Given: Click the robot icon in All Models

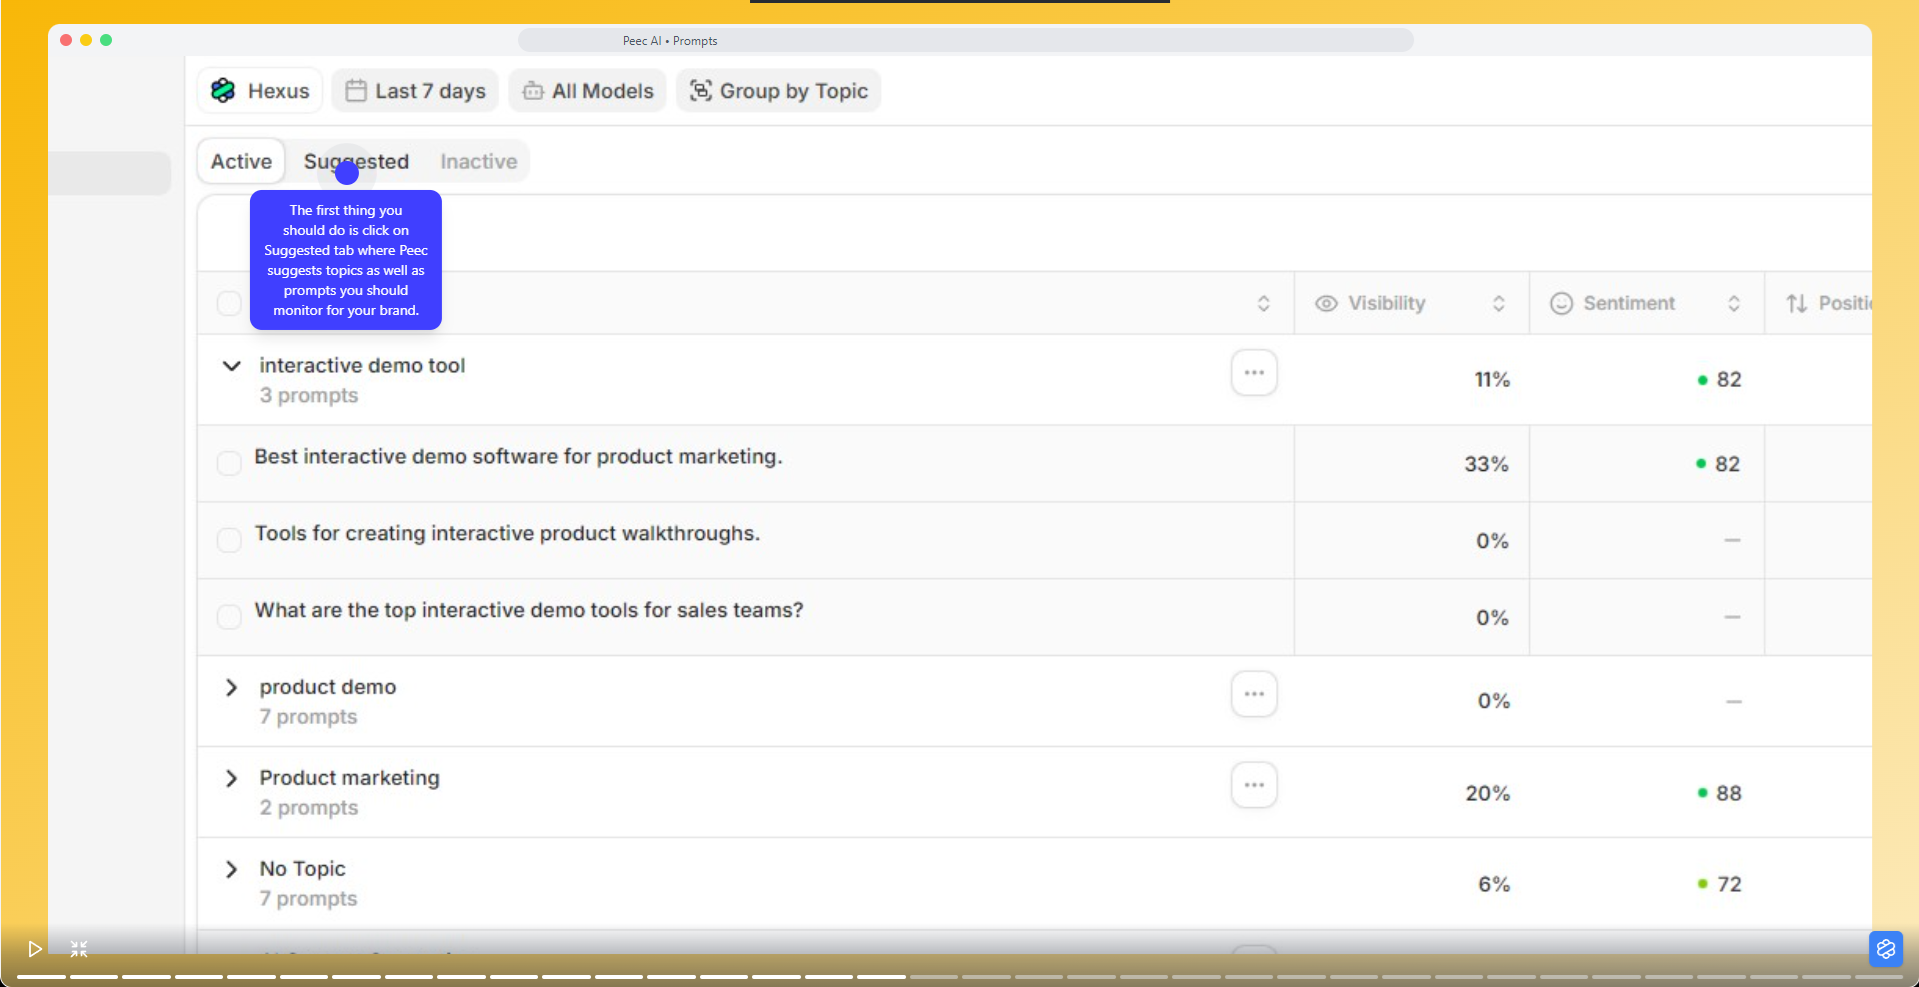Looking at the screenshot, I should tap(533, 91).
